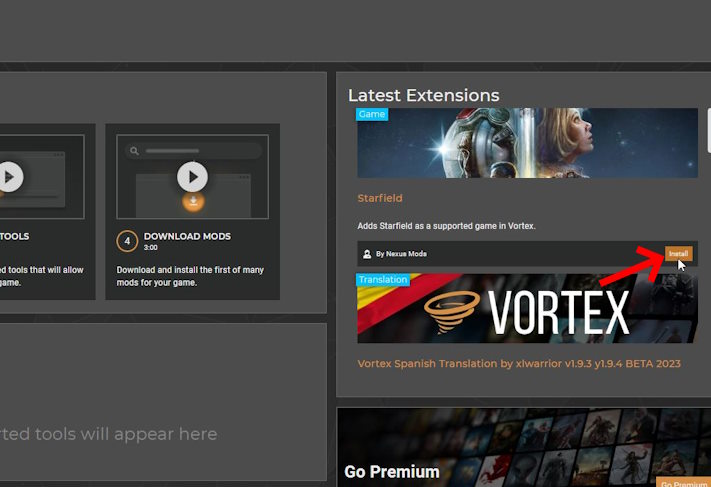711x487 pixels.
Task: Select the blue Translation category tag
Action: pyautogui.click(x=383, y=280)
